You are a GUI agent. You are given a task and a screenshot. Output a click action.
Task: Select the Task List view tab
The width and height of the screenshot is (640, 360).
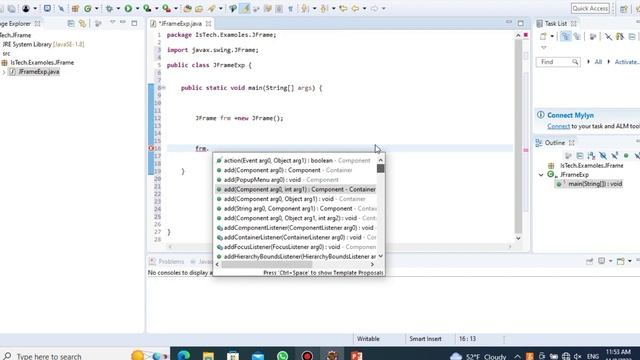556,24
